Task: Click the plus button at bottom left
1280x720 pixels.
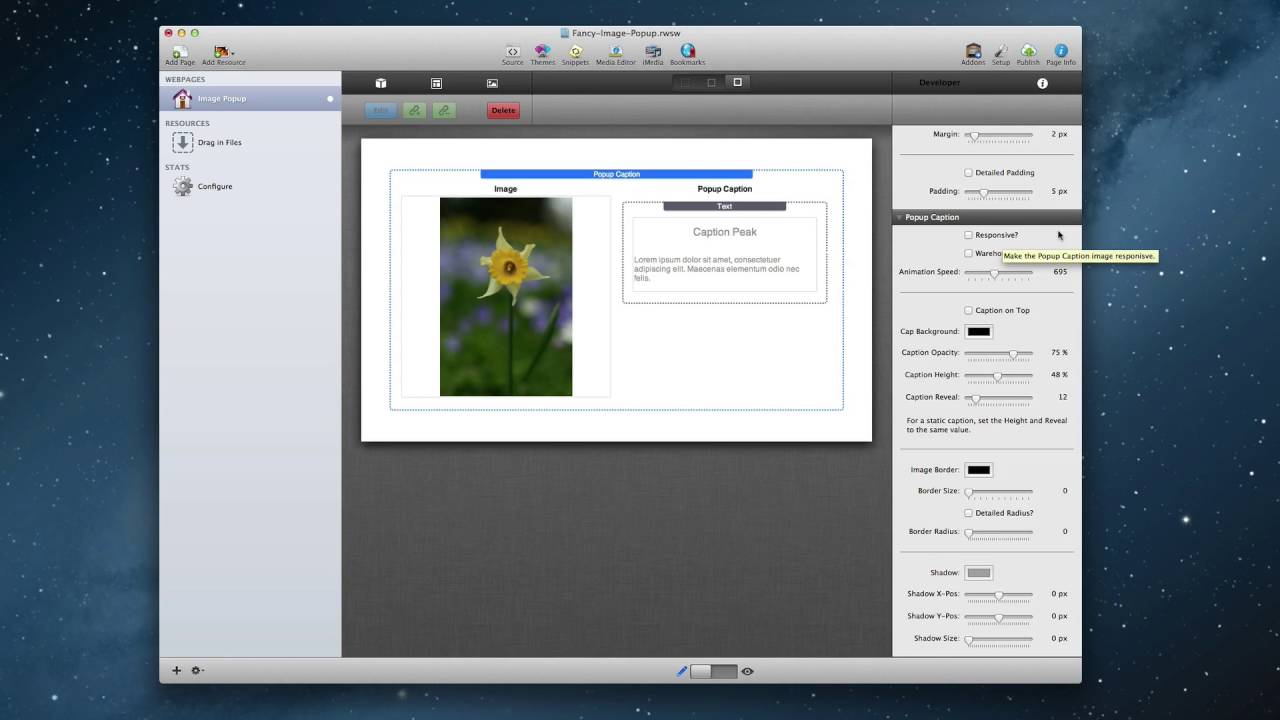Action: (x=177, y=671)
